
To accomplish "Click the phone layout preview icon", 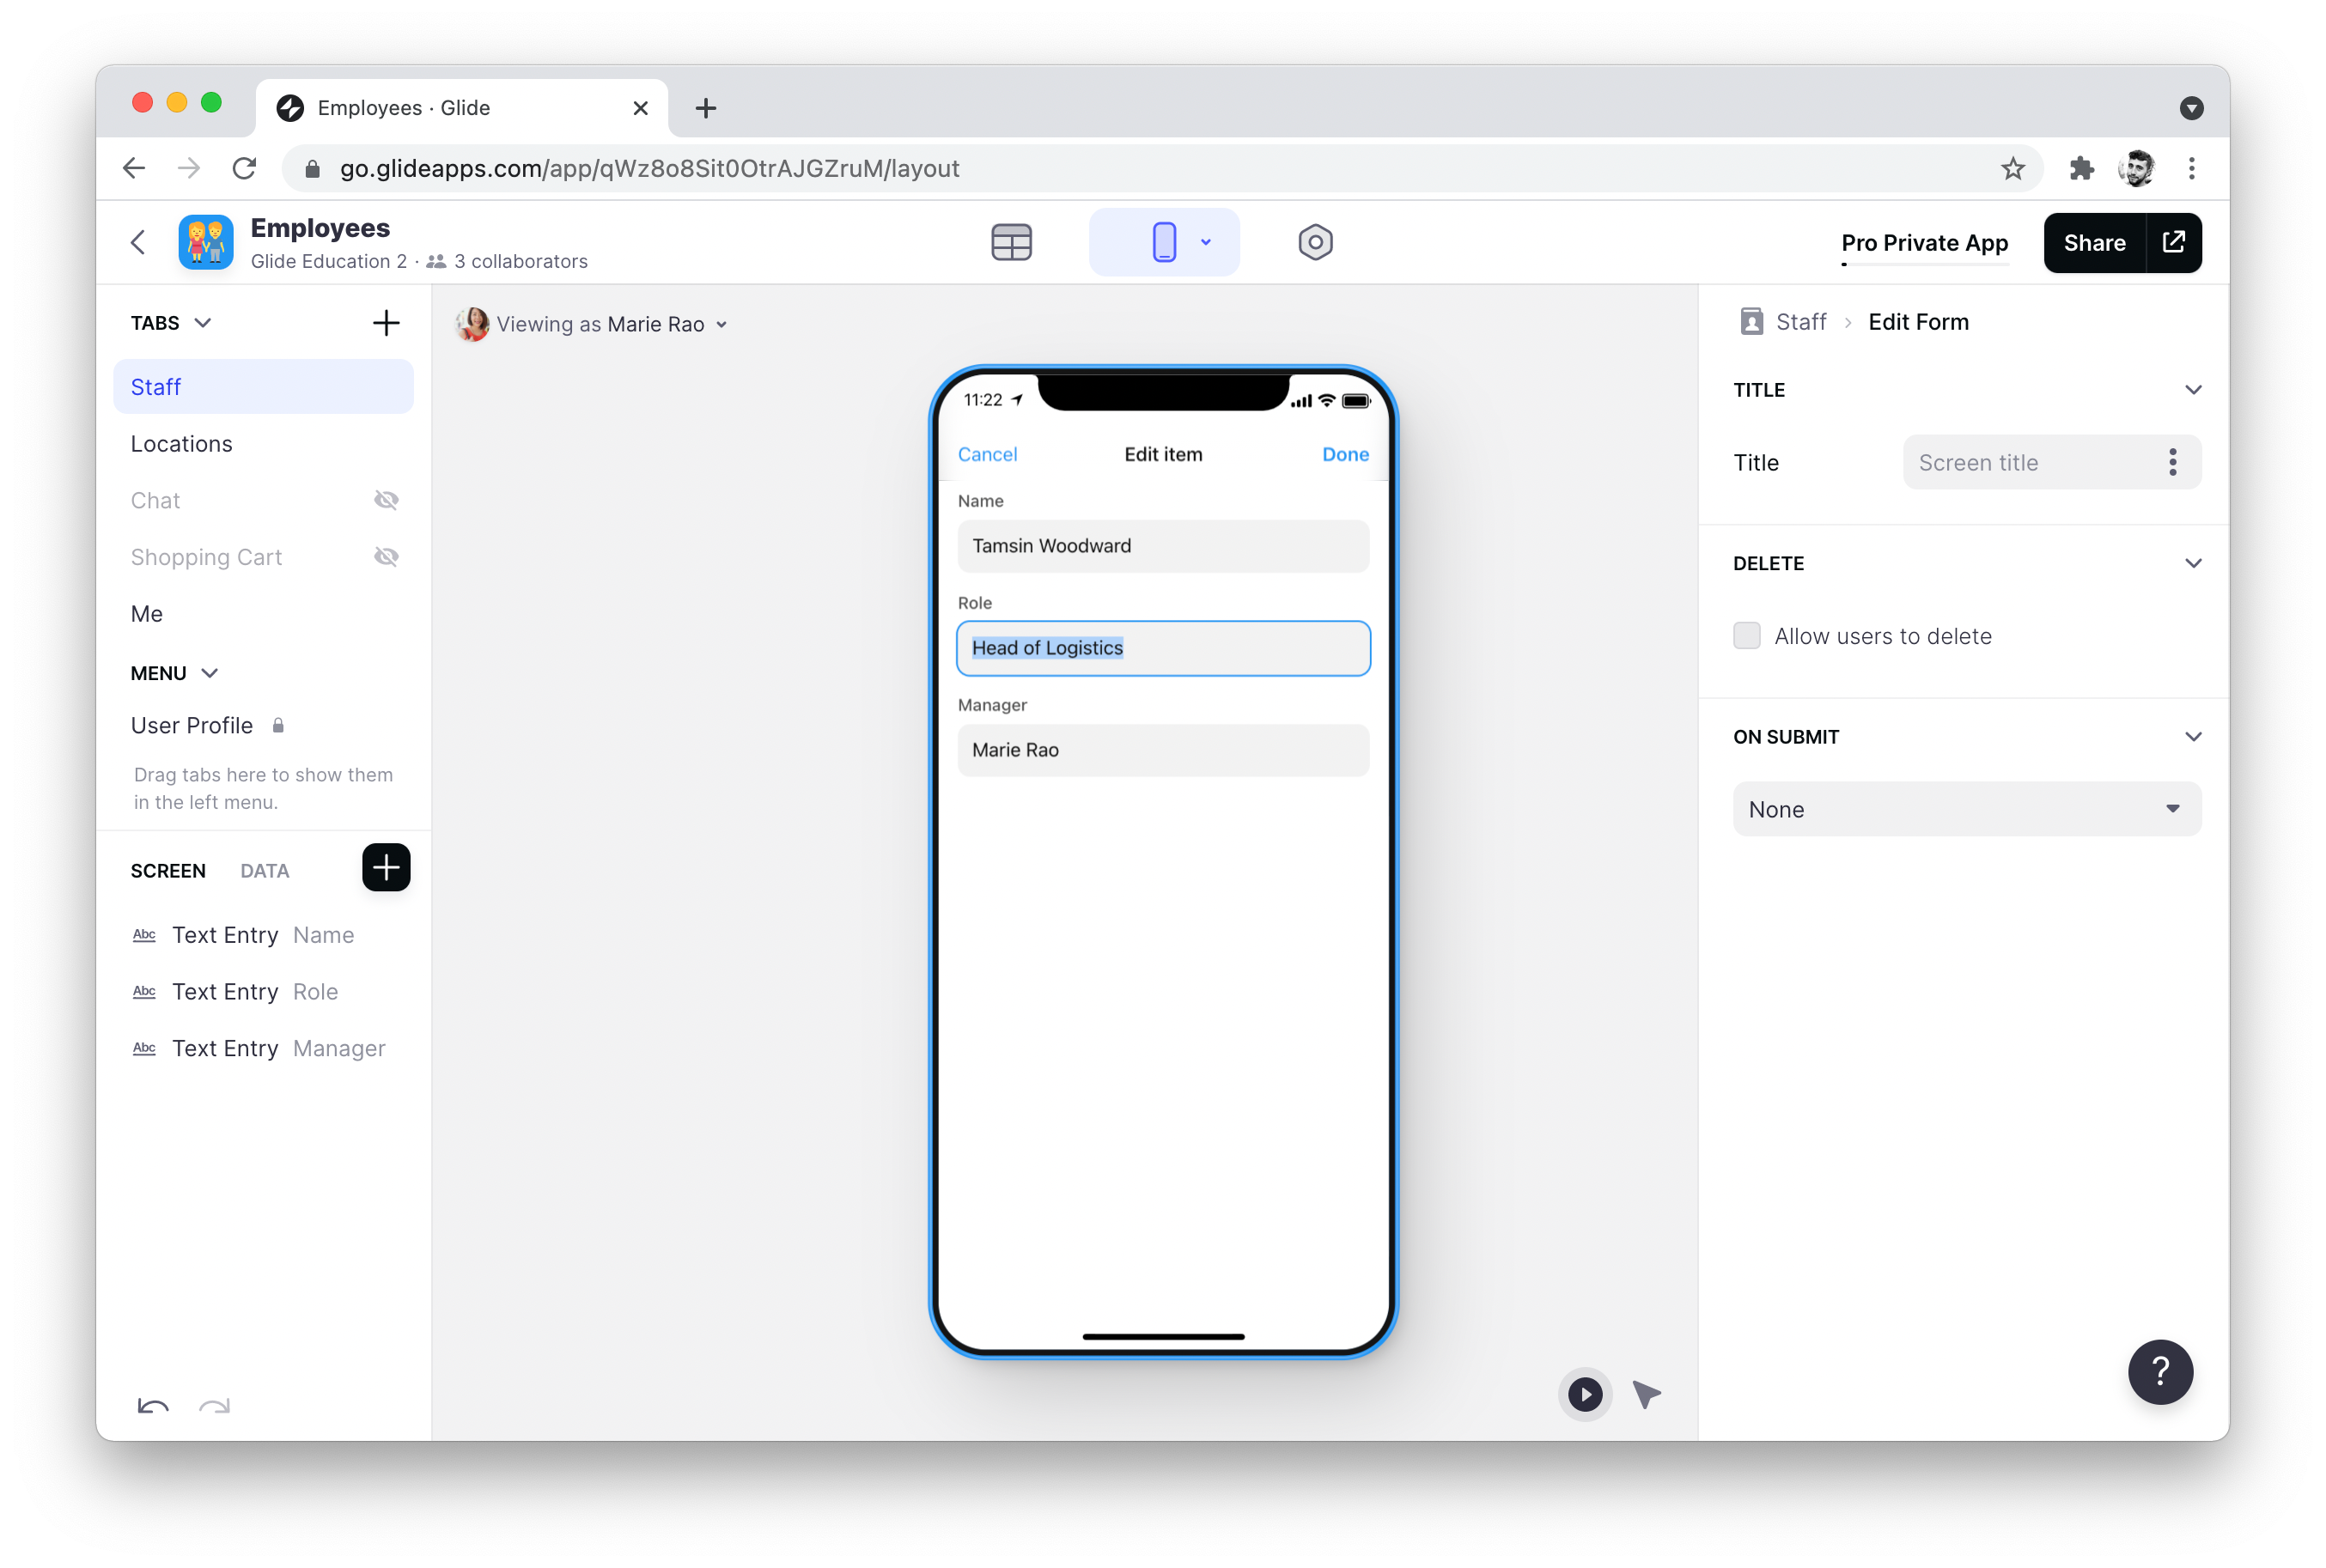I will tap(1163, 242).
